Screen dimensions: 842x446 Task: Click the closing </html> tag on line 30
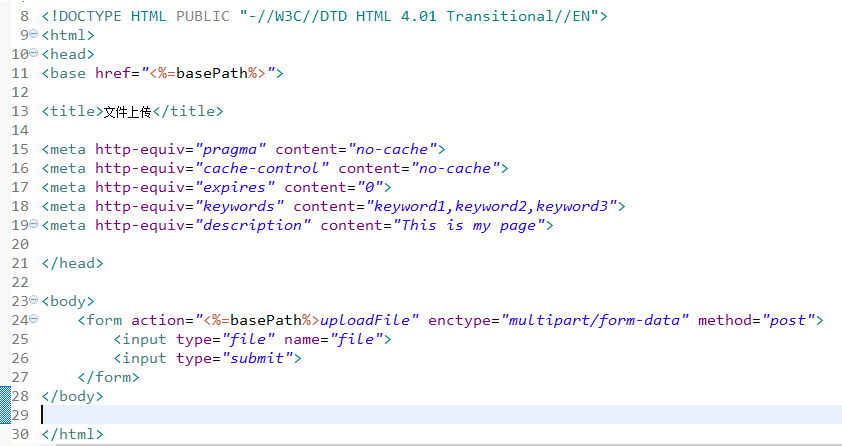tap(72, 434)
